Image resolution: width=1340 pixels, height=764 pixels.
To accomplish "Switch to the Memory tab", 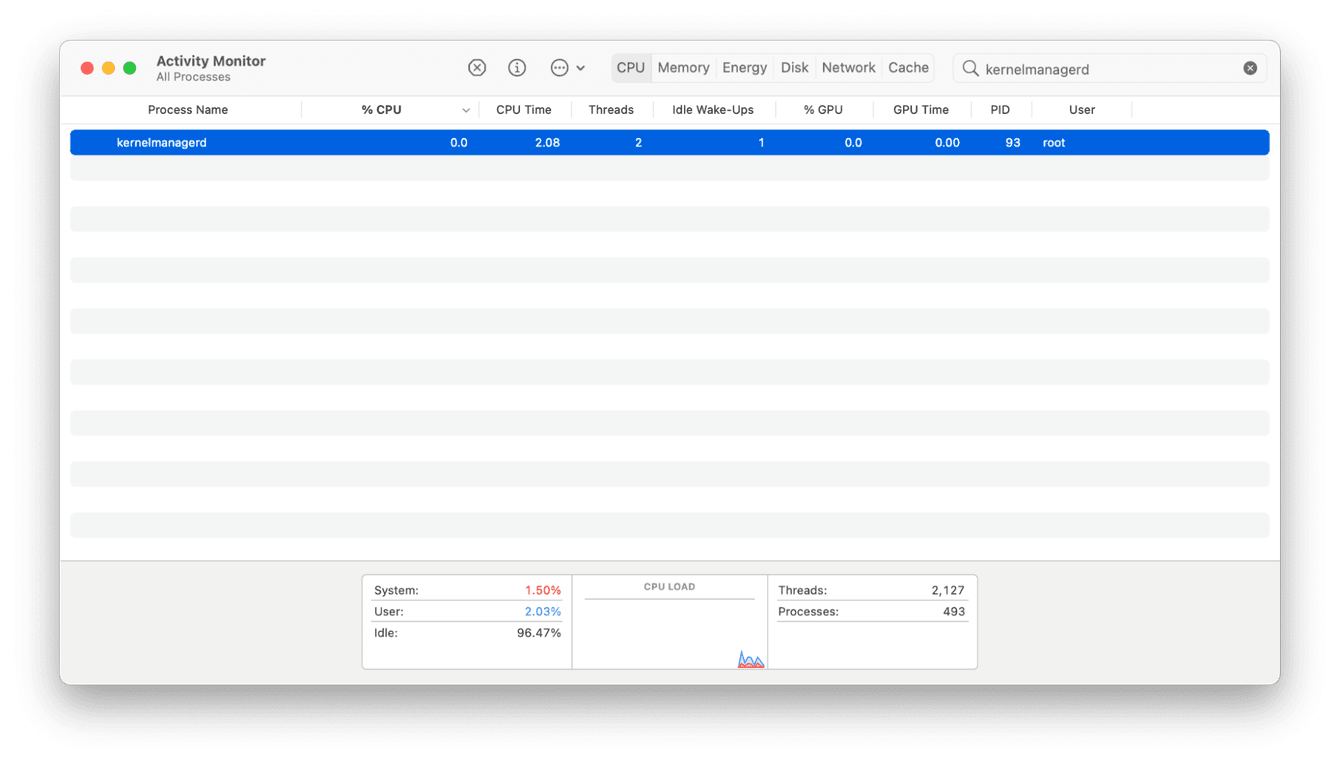I will tap(683, 67).
